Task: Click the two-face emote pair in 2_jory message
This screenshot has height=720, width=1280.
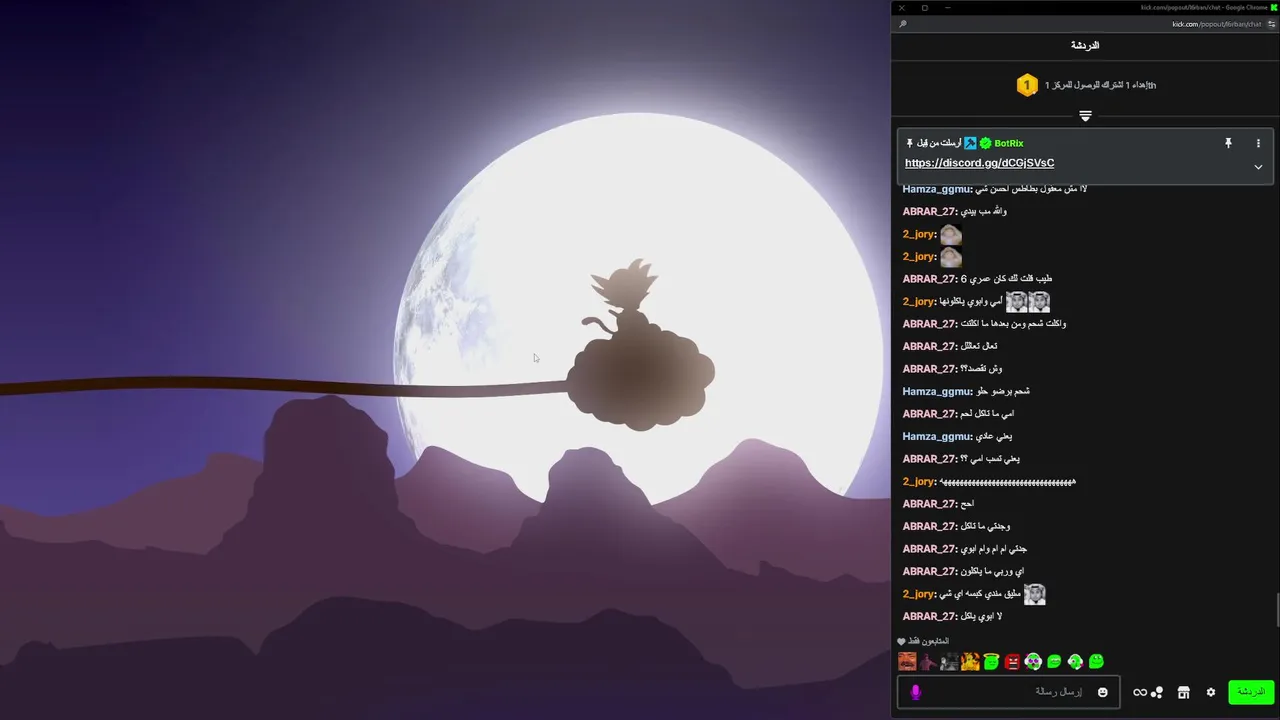Action: click(x=1028, y=301)
